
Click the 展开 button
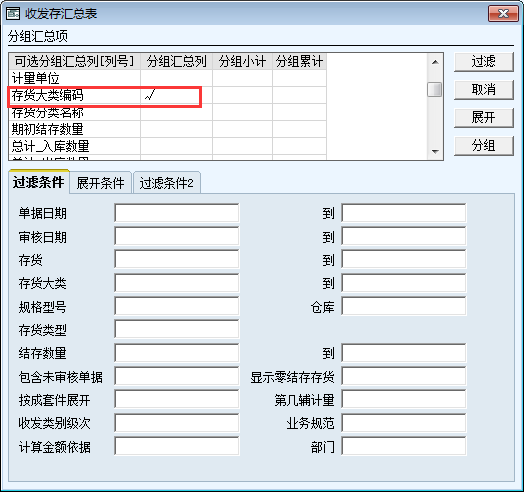484,118
